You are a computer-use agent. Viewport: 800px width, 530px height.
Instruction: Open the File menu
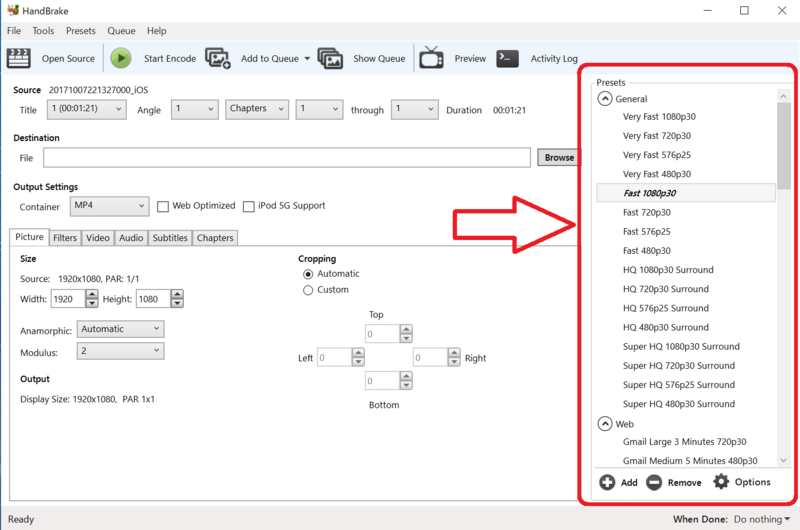tap(14, 31)
